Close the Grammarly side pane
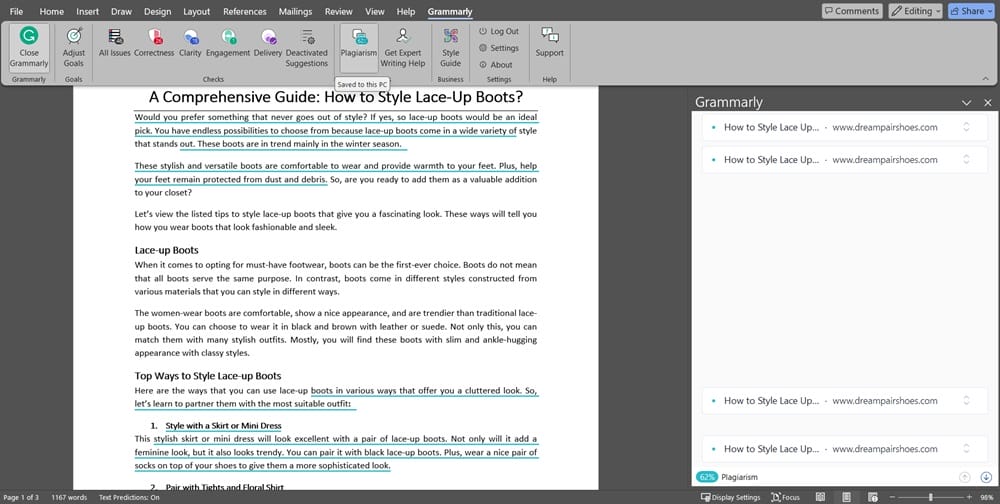The height and width of the screenshot is (504, 1000). 988,103
